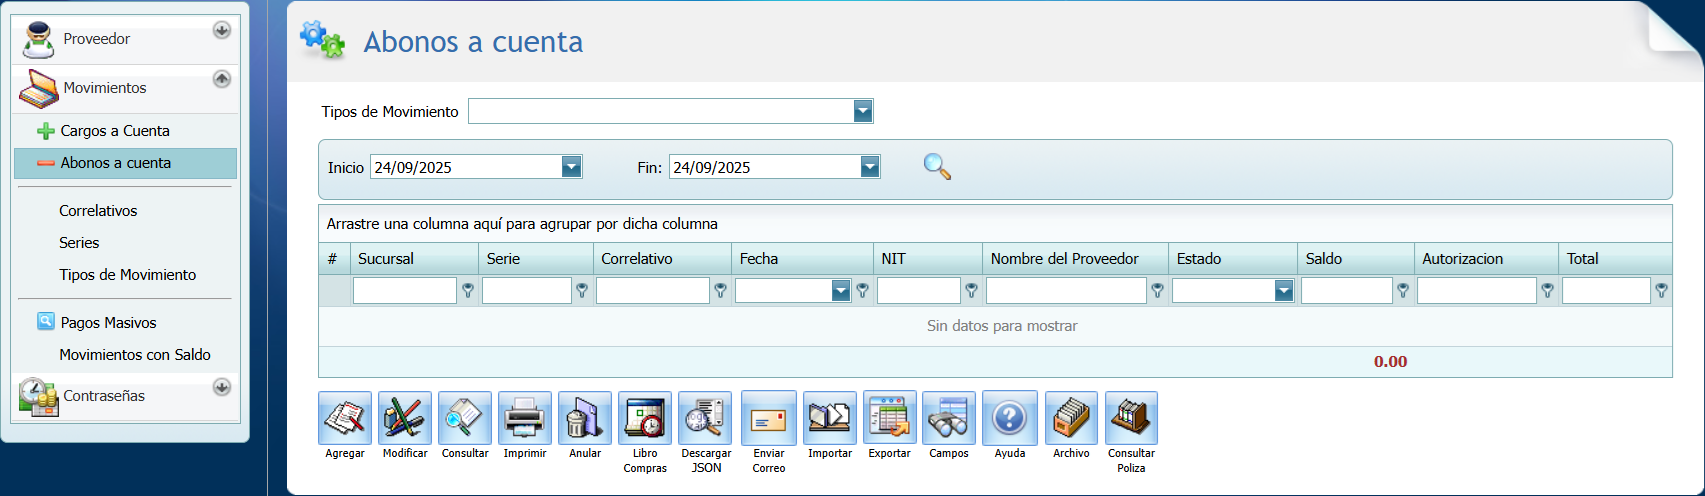
Task: Click the Agregar toolbar icon
Action: click(x=345, y=418)
